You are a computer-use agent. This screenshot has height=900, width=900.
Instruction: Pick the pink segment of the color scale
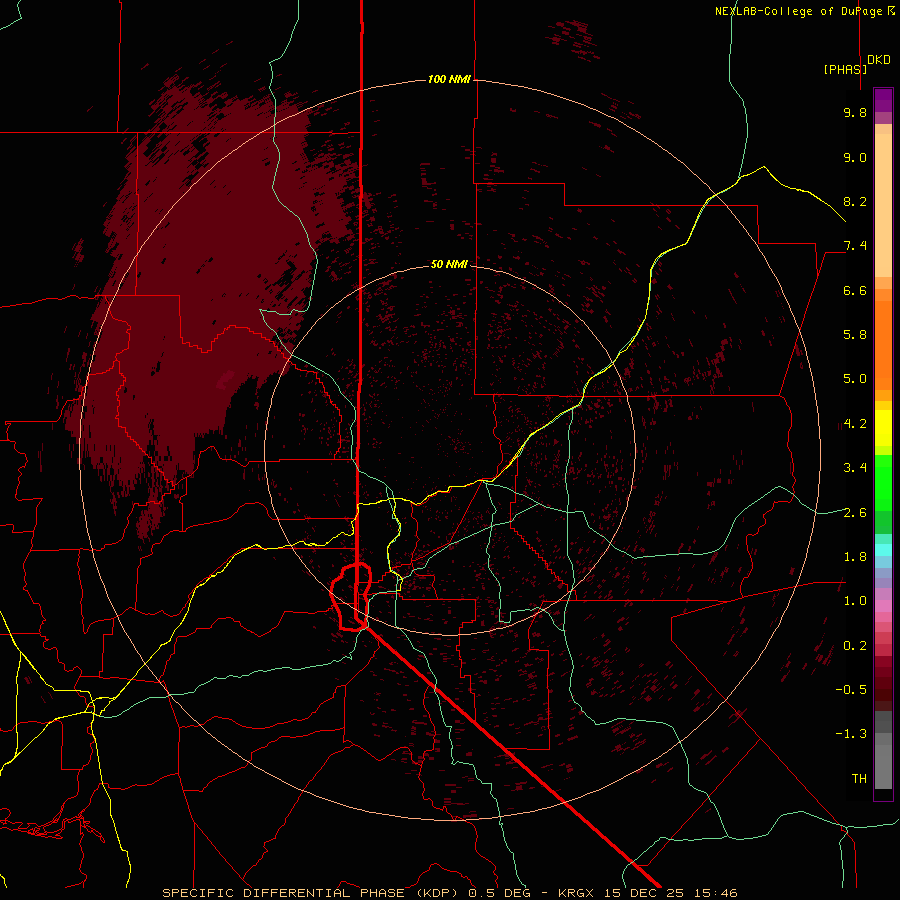coord(883,606)
